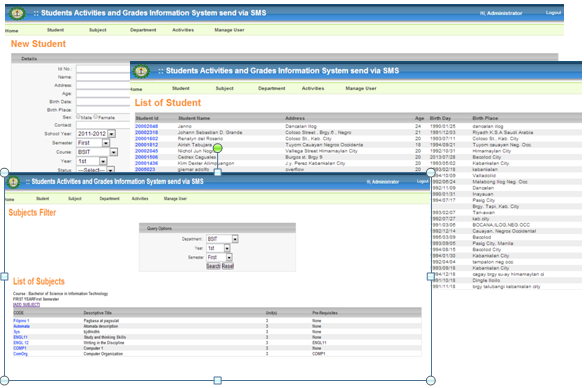The image size is (584, 388).
Task: Expand the Department dropdown in Query Options
Action: [235, 239]
